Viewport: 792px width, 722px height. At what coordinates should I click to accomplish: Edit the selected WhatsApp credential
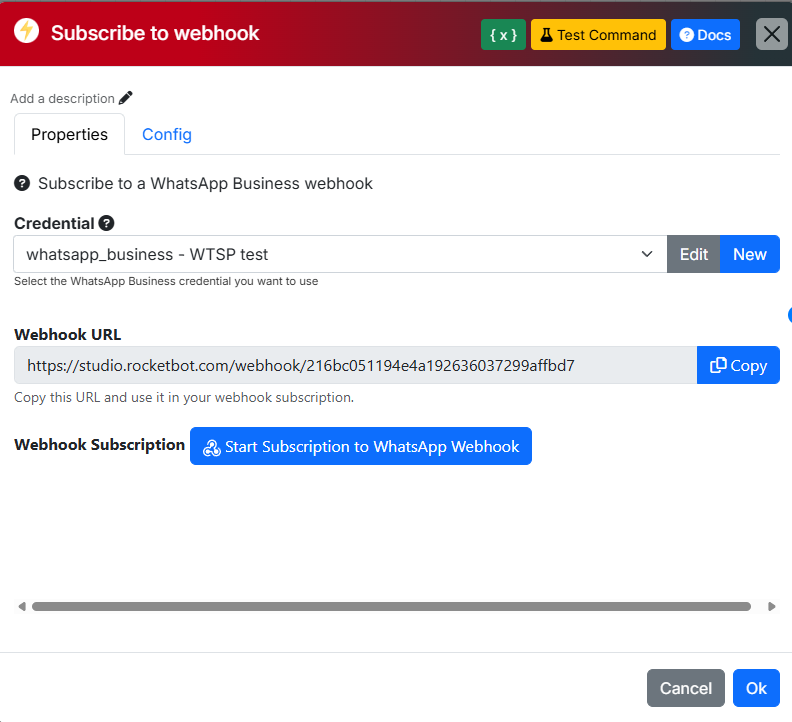pos(694,254)
